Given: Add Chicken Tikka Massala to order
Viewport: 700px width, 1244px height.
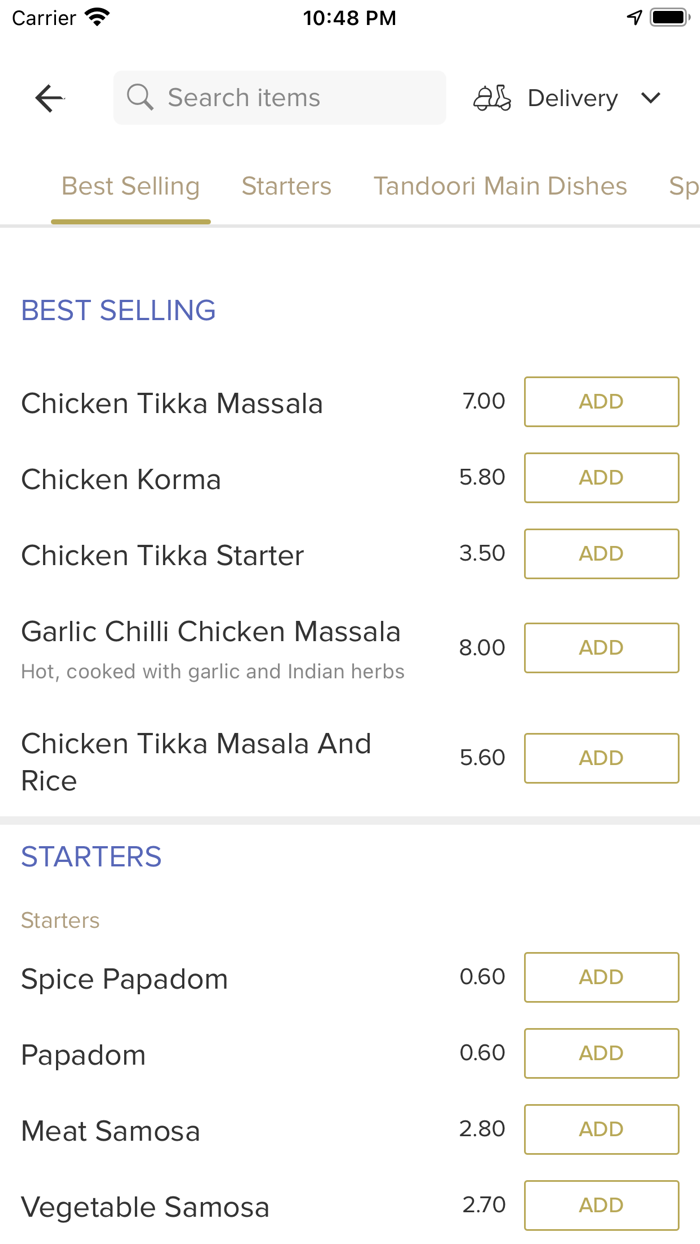Looking at the screenshot, I should pyautogui.click(x=601, y=401).
